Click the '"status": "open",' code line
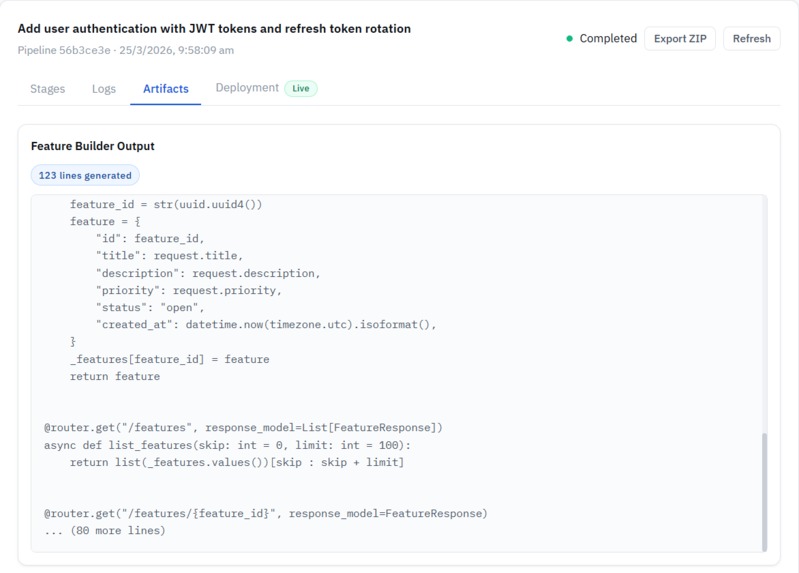 coord(150,307)
